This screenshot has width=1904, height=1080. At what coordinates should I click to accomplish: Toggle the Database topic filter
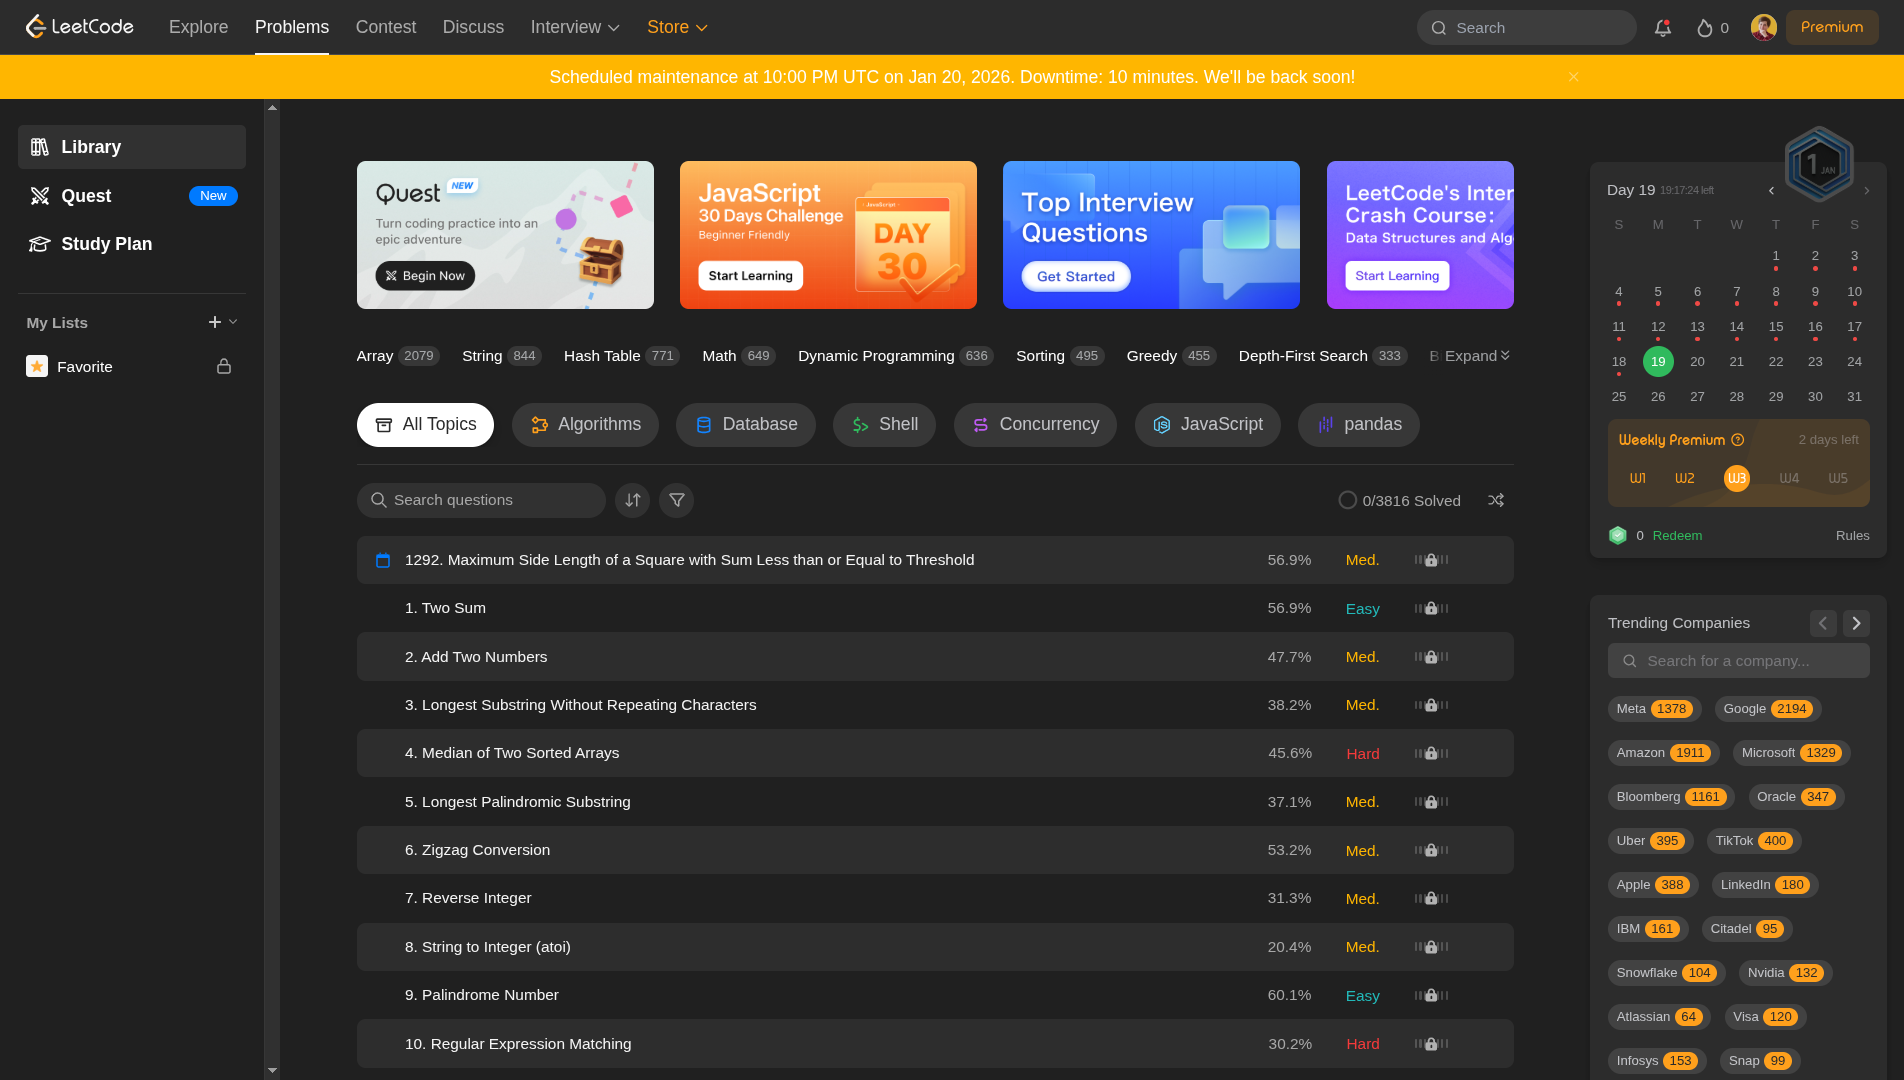pos(746,425)
